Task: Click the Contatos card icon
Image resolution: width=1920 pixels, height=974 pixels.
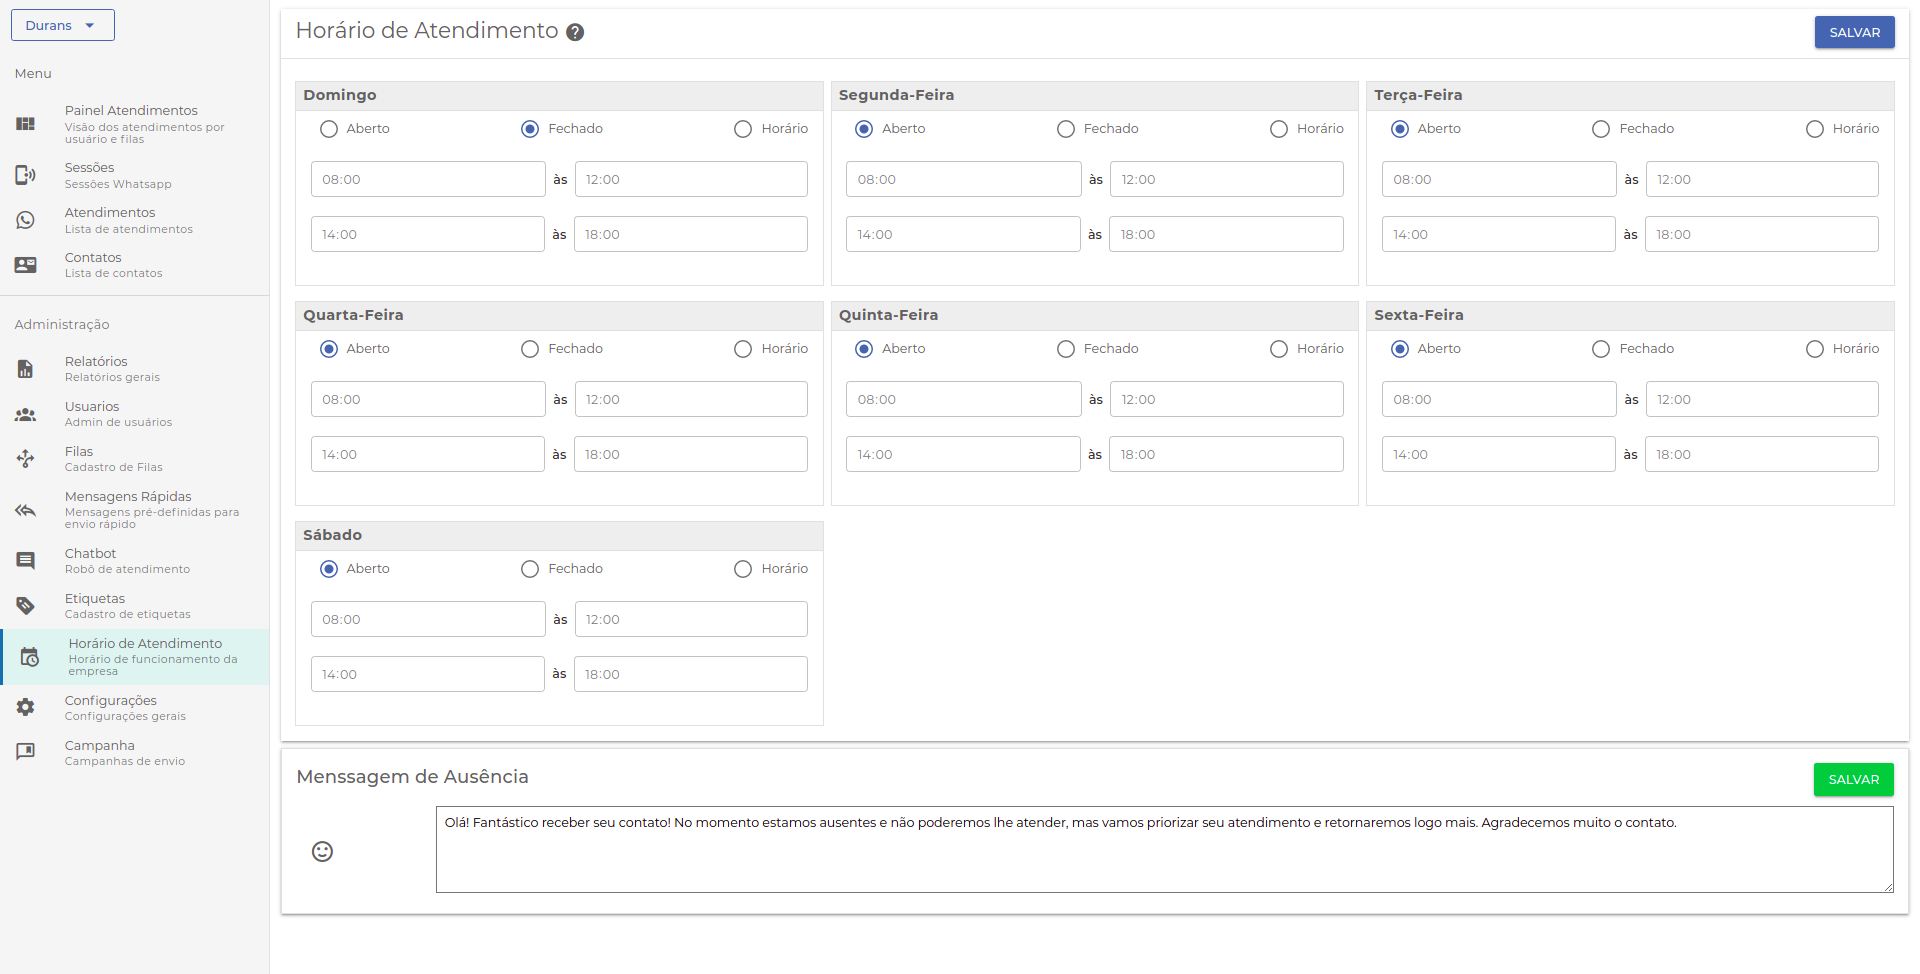Action: (26, 265)
